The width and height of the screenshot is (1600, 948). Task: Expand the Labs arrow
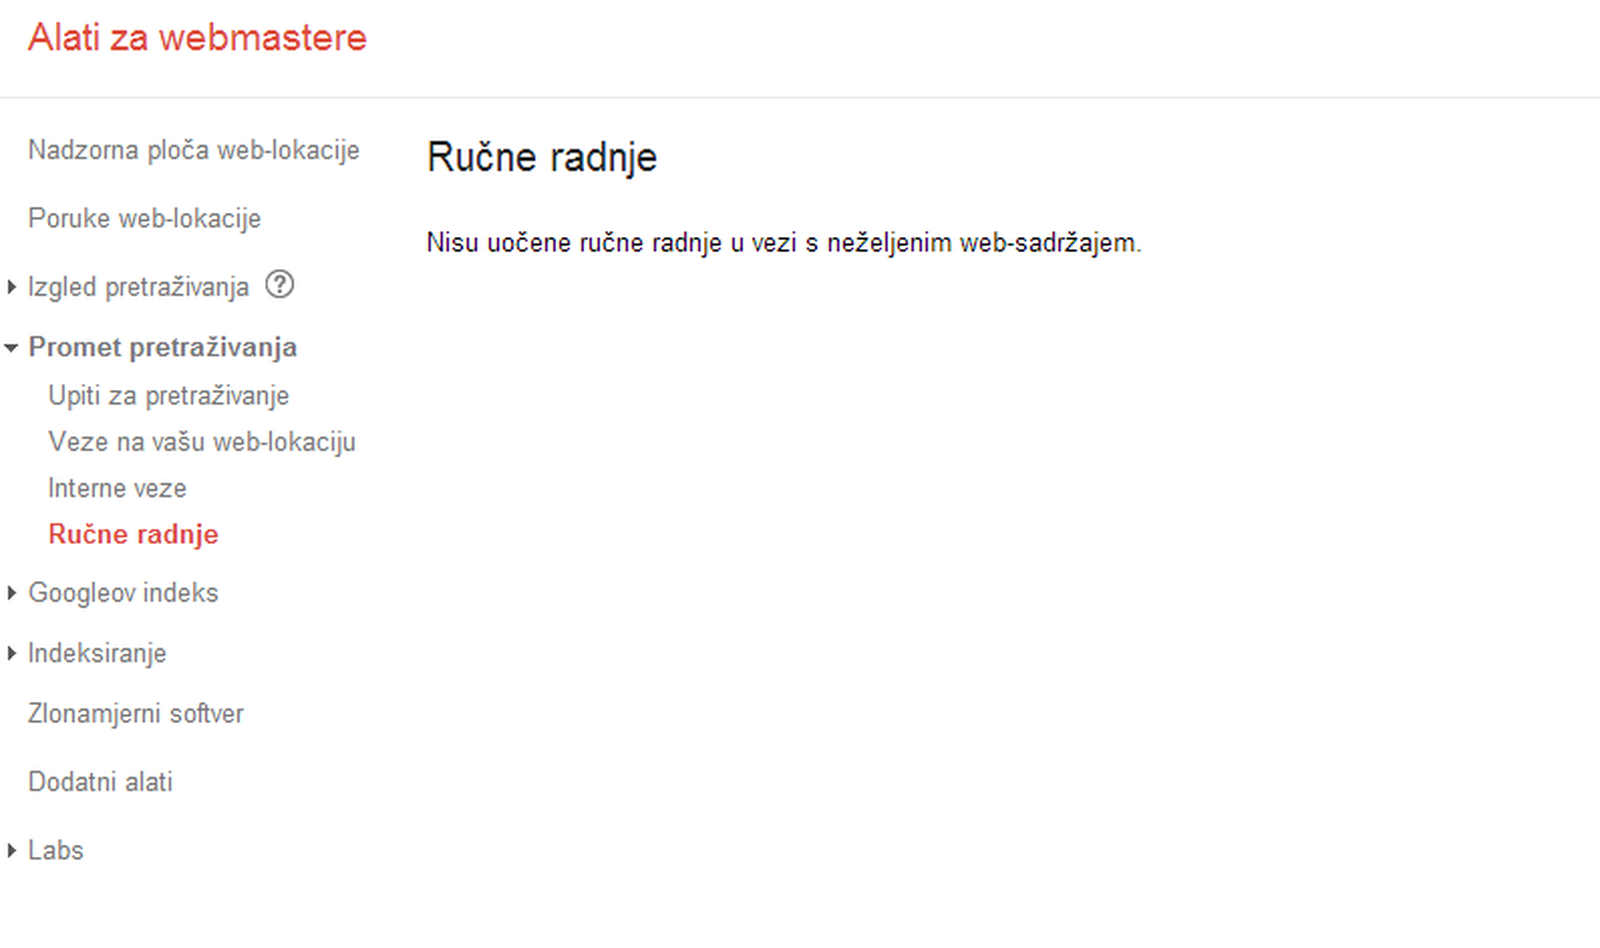(x=11, y=850)
